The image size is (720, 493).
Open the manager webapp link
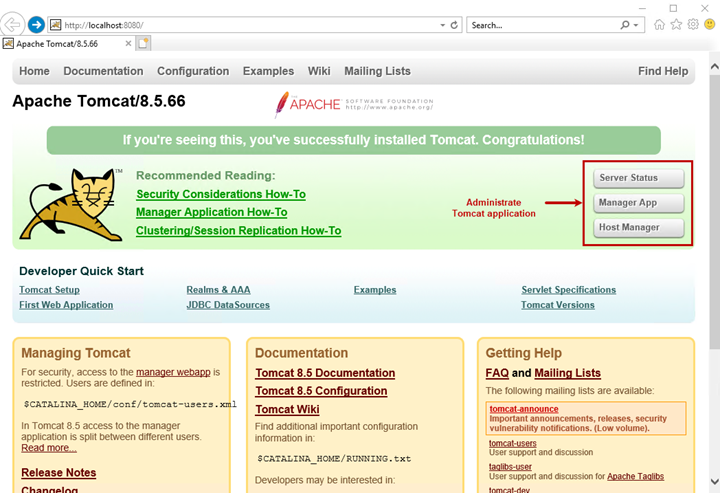coord(173,372)
